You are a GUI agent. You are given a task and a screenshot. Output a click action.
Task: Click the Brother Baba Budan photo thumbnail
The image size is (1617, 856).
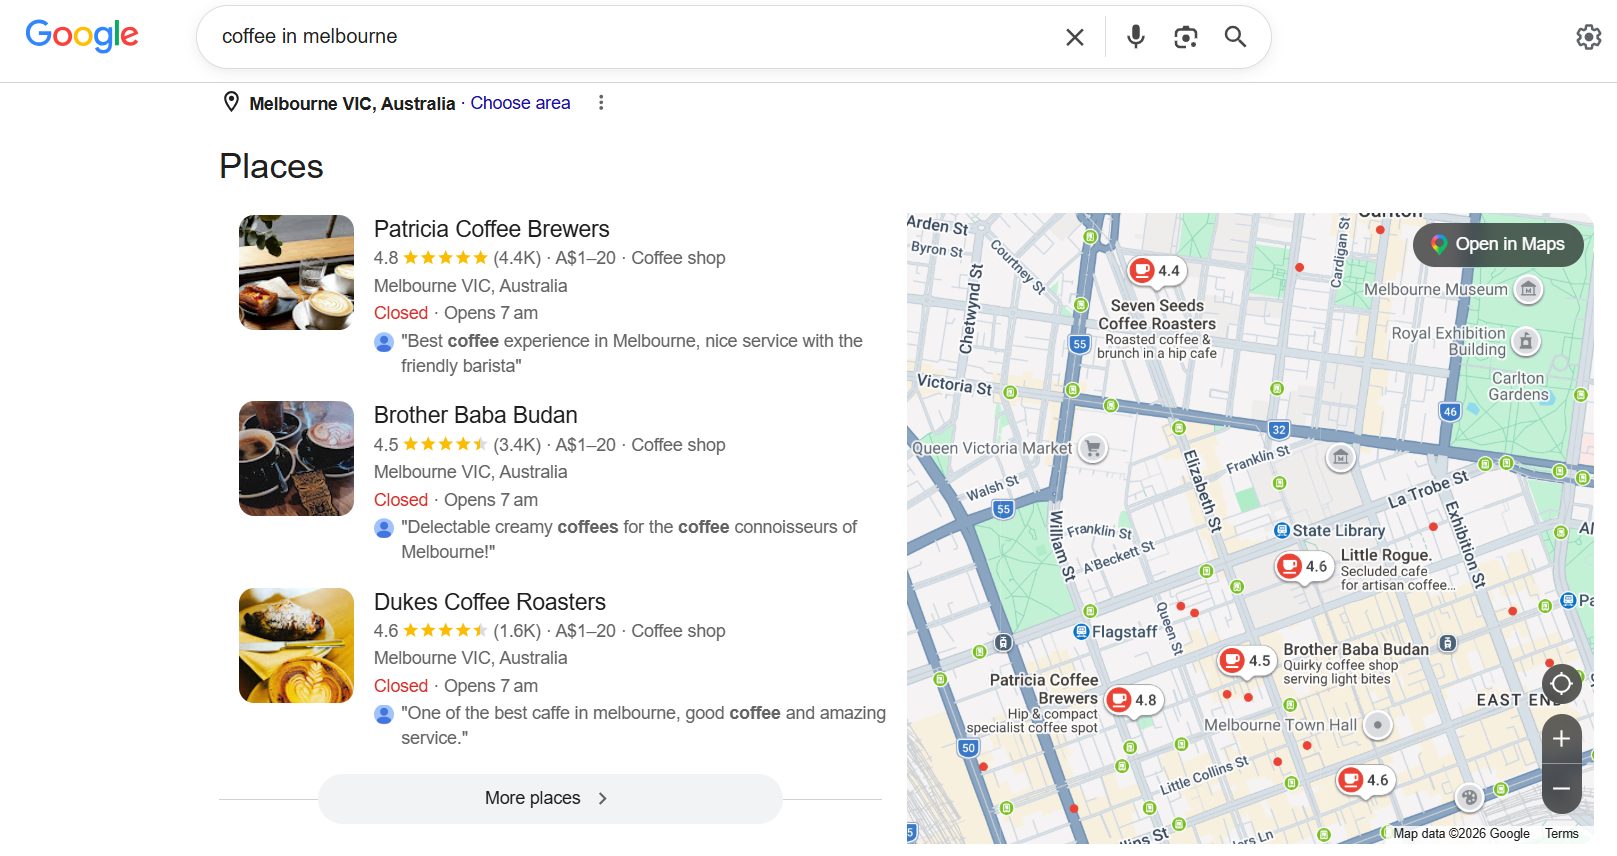pyautogui.click(x=296, y=458)
